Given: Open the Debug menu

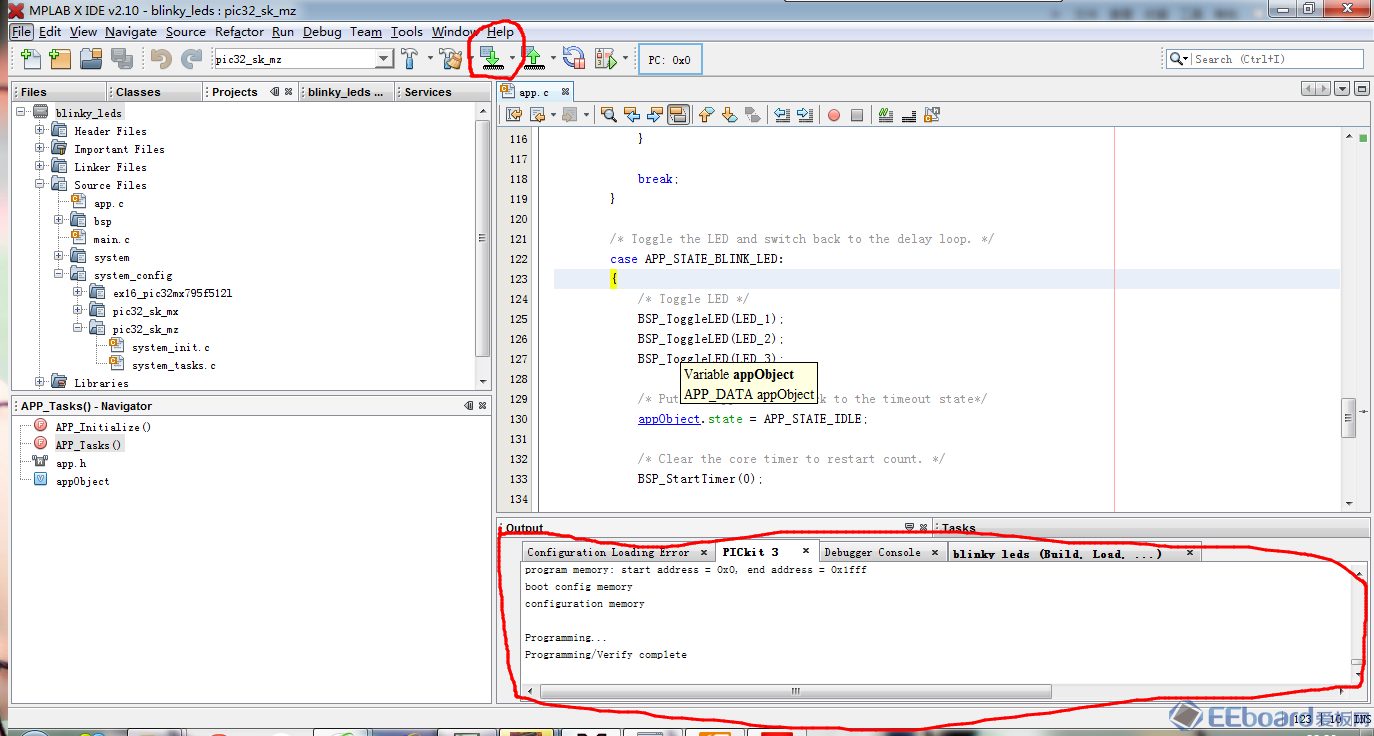Looking at the screenshot, I should [x=322, y=32].
